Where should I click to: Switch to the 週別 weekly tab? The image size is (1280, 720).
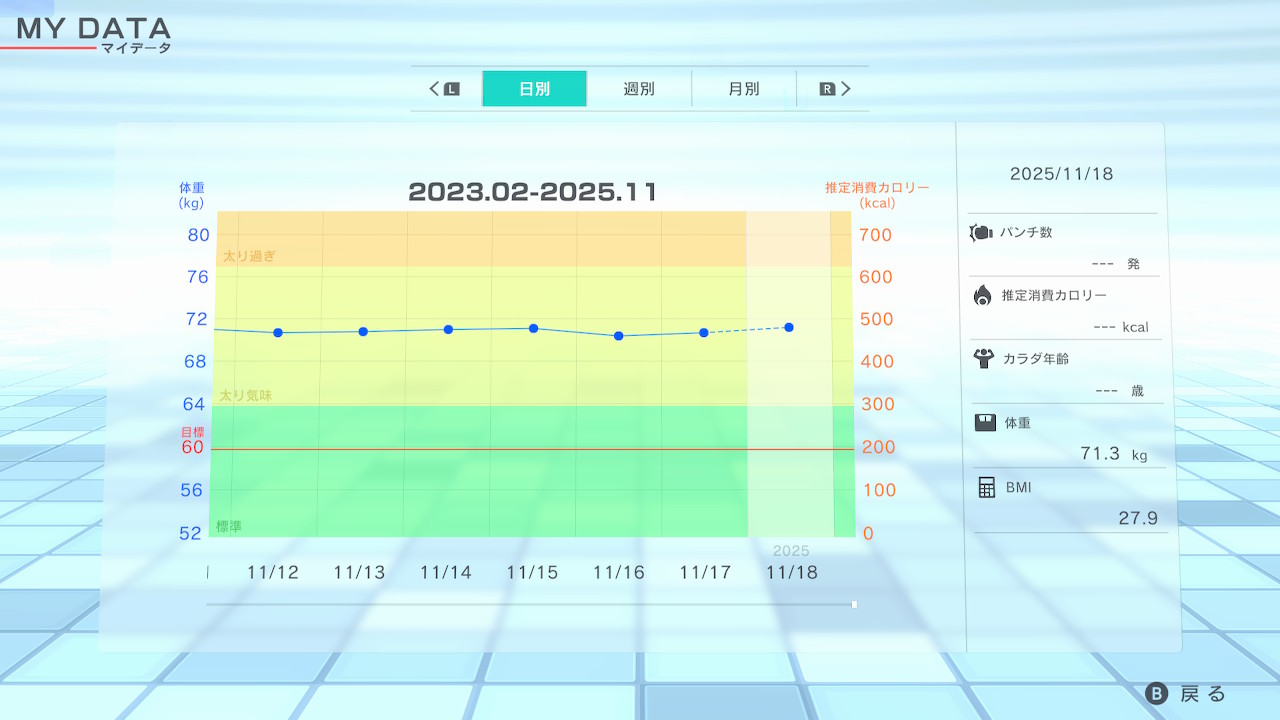[639, 89]
